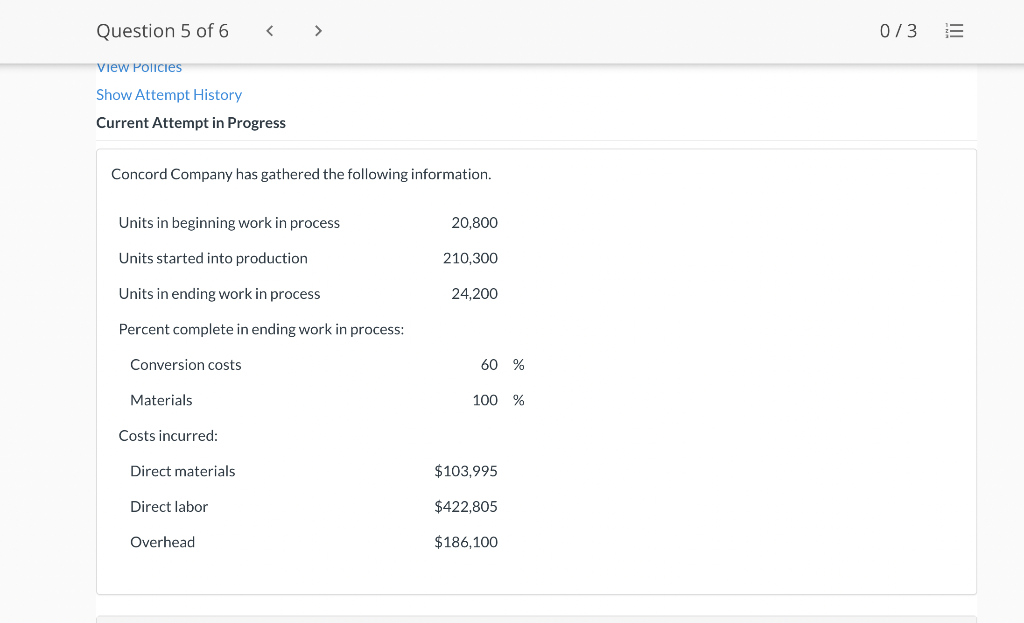Click 'Percent complete in ending work' heading

tap(261, 329)
